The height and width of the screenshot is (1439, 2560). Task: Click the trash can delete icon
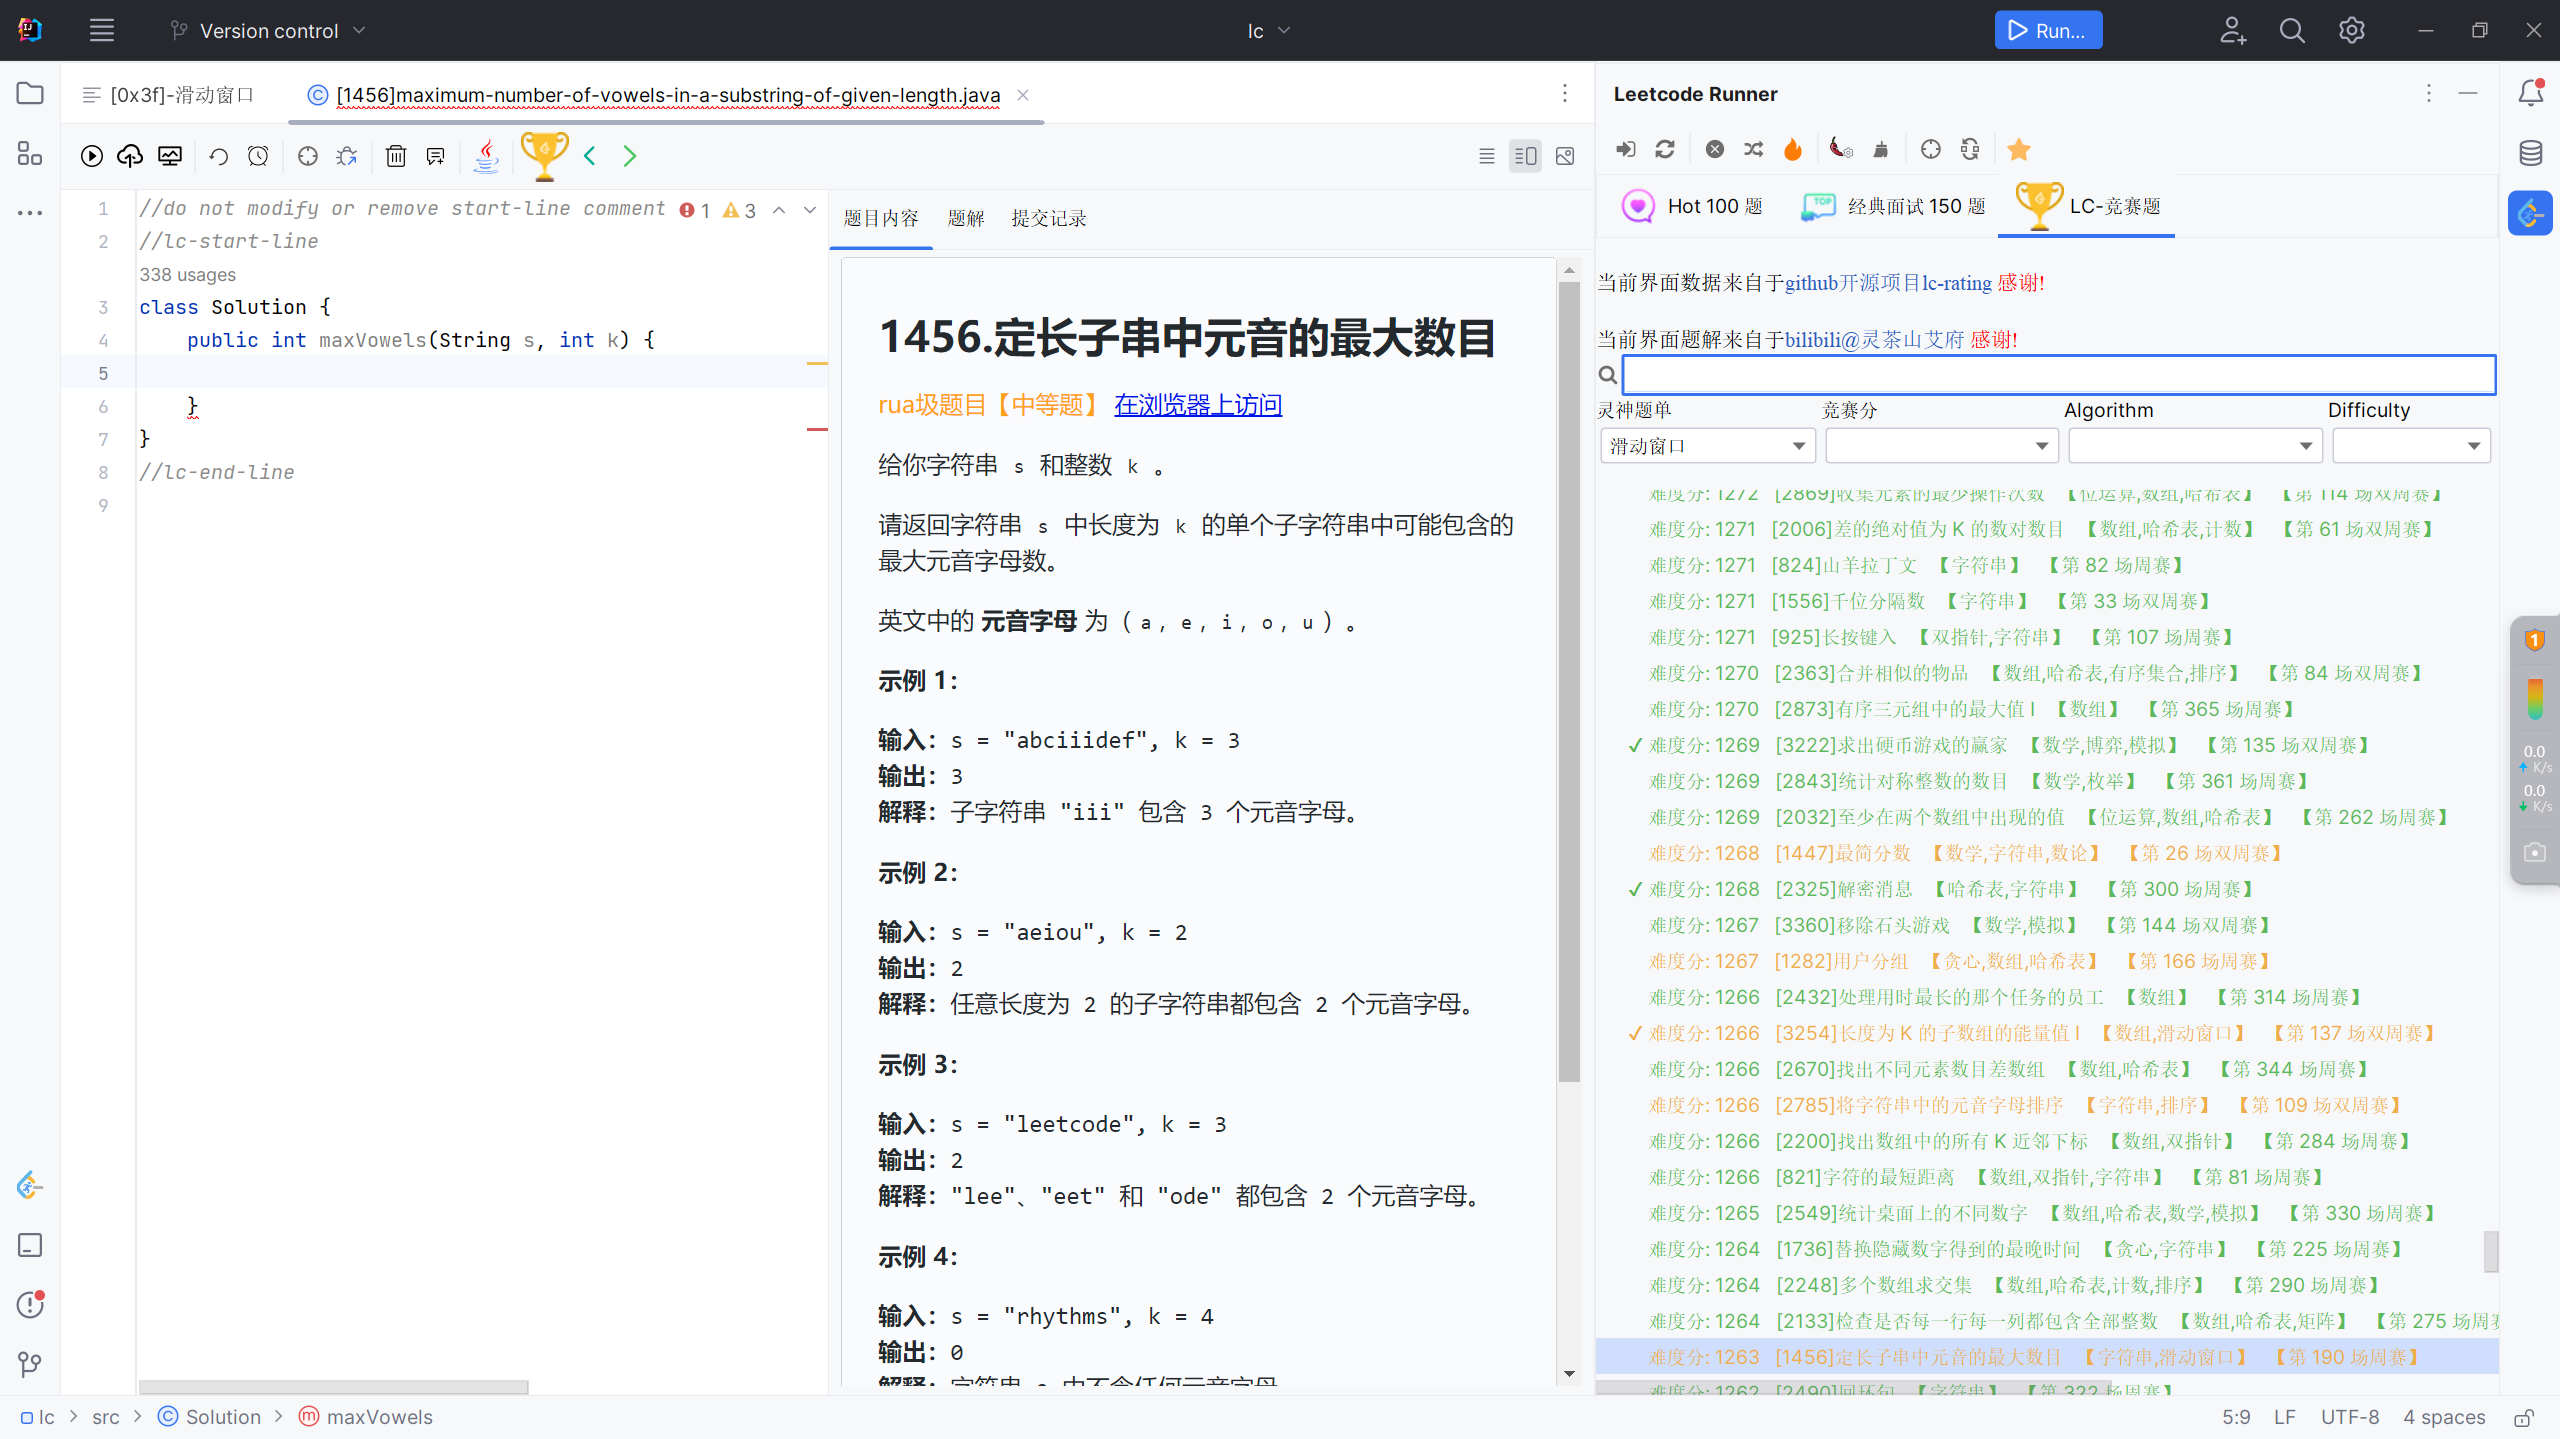click(396, 156)
